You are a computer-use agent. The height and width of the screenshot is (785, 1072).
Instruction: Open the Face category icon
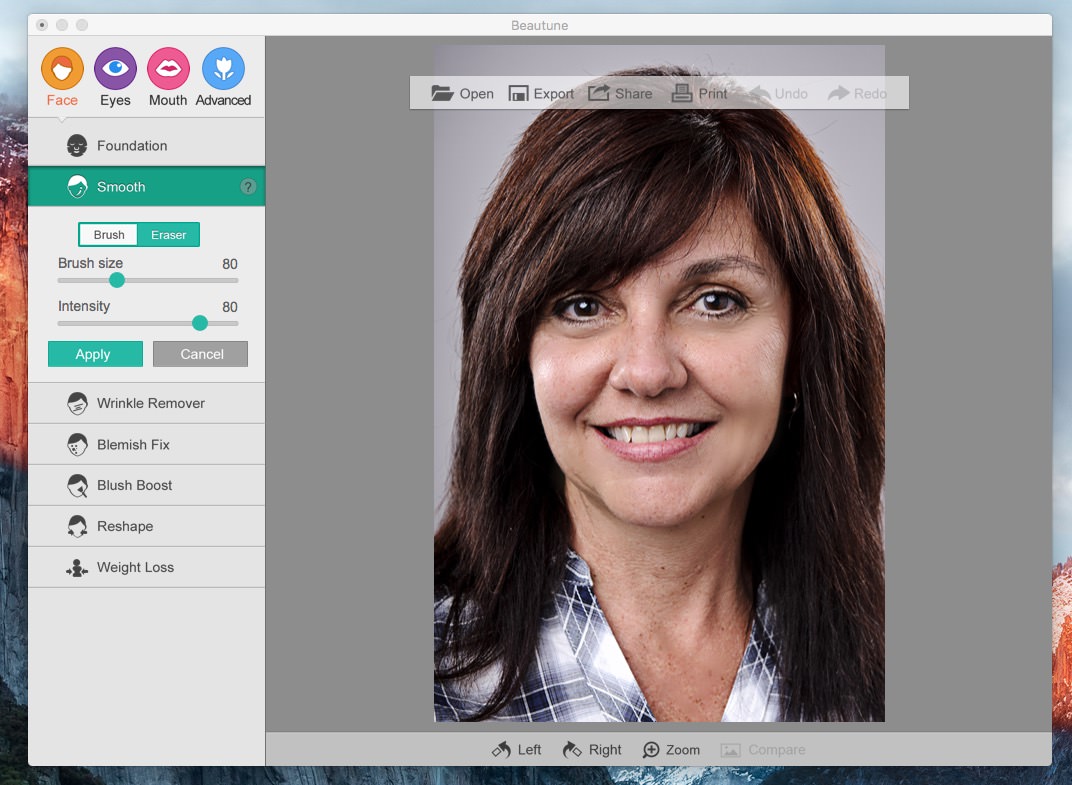(x=62, y=69)
